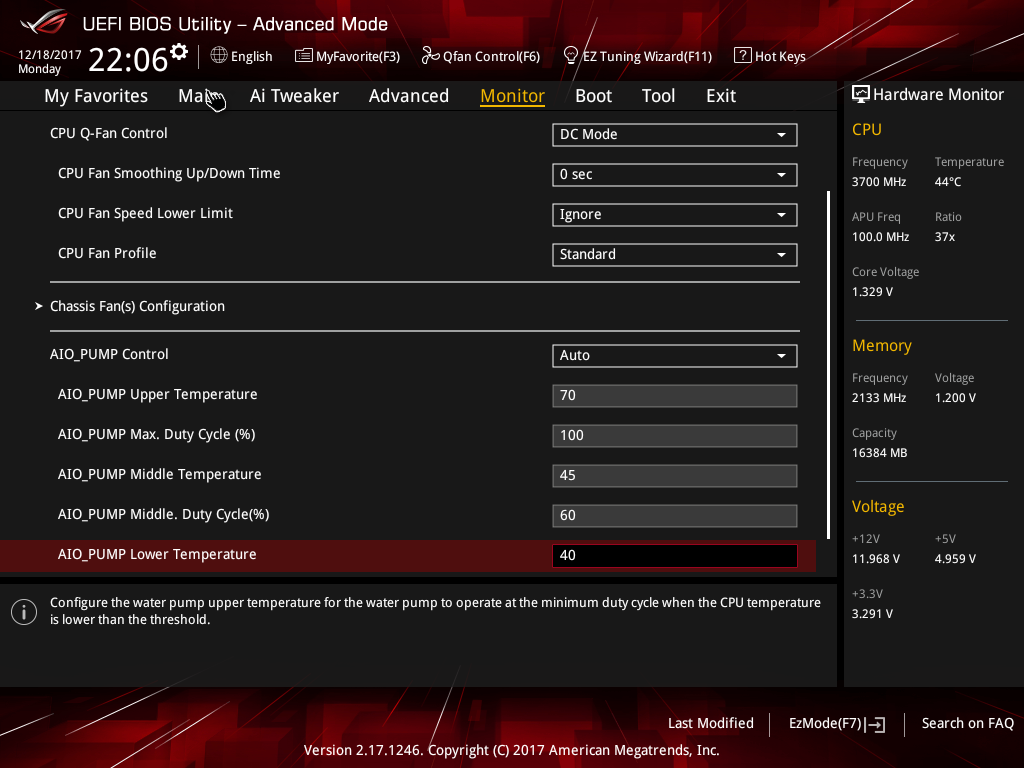Open the CPU Fan Profile dropdown
Viewport: 1024px width, 768px height.
tap(675, 255)
